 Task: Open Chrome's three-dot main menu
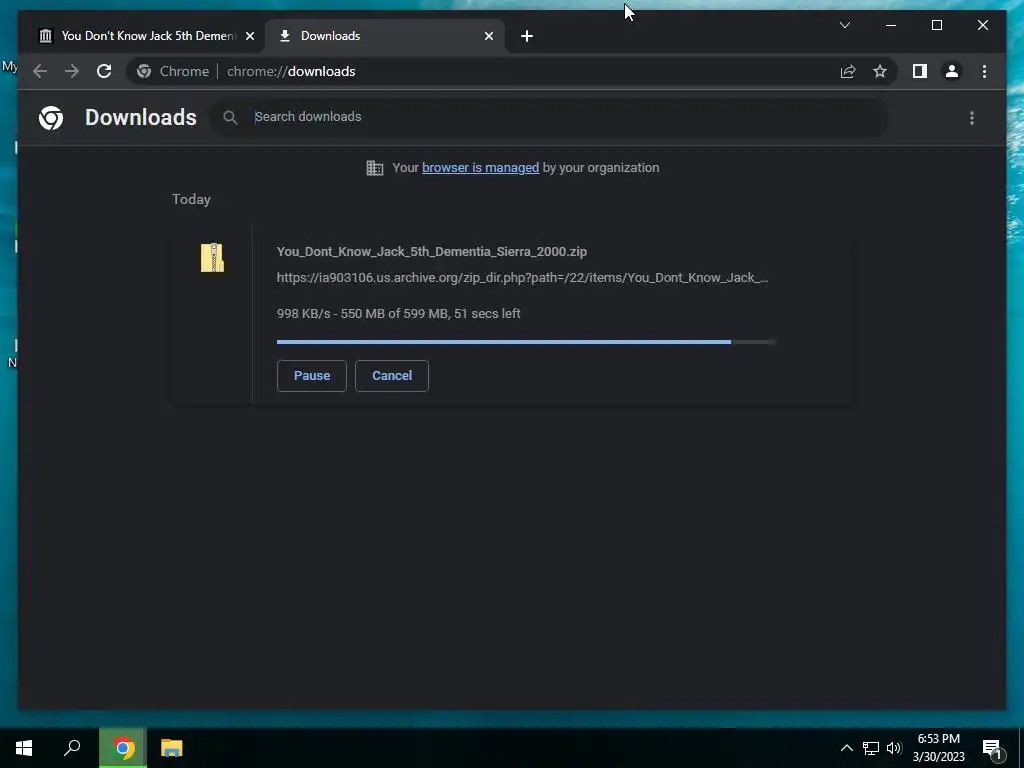point(984,71)
